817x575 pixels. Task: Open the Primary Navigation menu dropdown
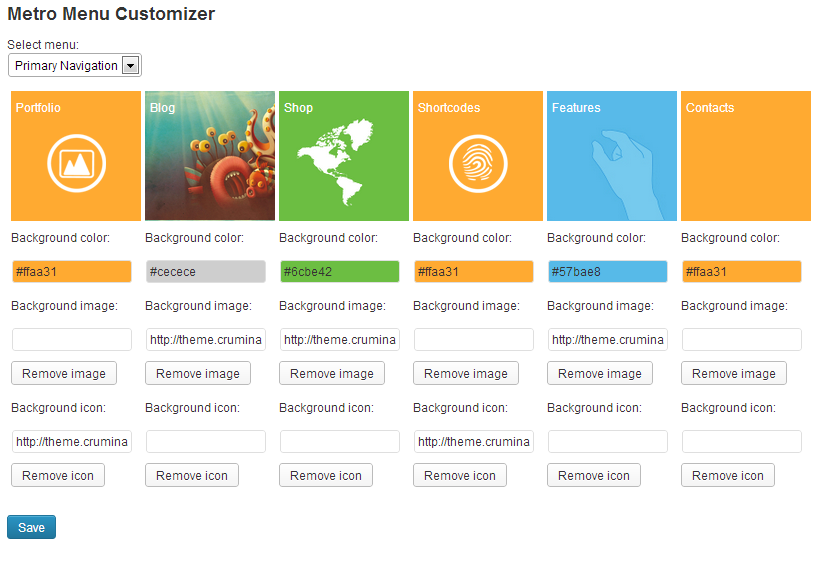click(x=75, y=66)
